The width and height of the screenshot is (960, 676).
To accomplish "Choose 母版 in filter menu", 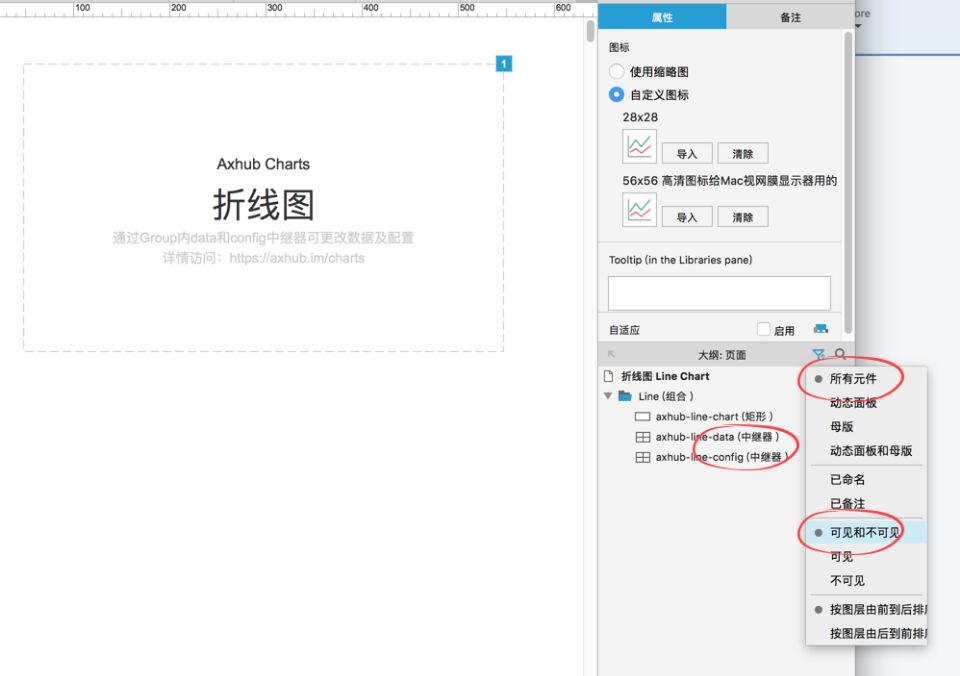I will click(x=866, y=427).
